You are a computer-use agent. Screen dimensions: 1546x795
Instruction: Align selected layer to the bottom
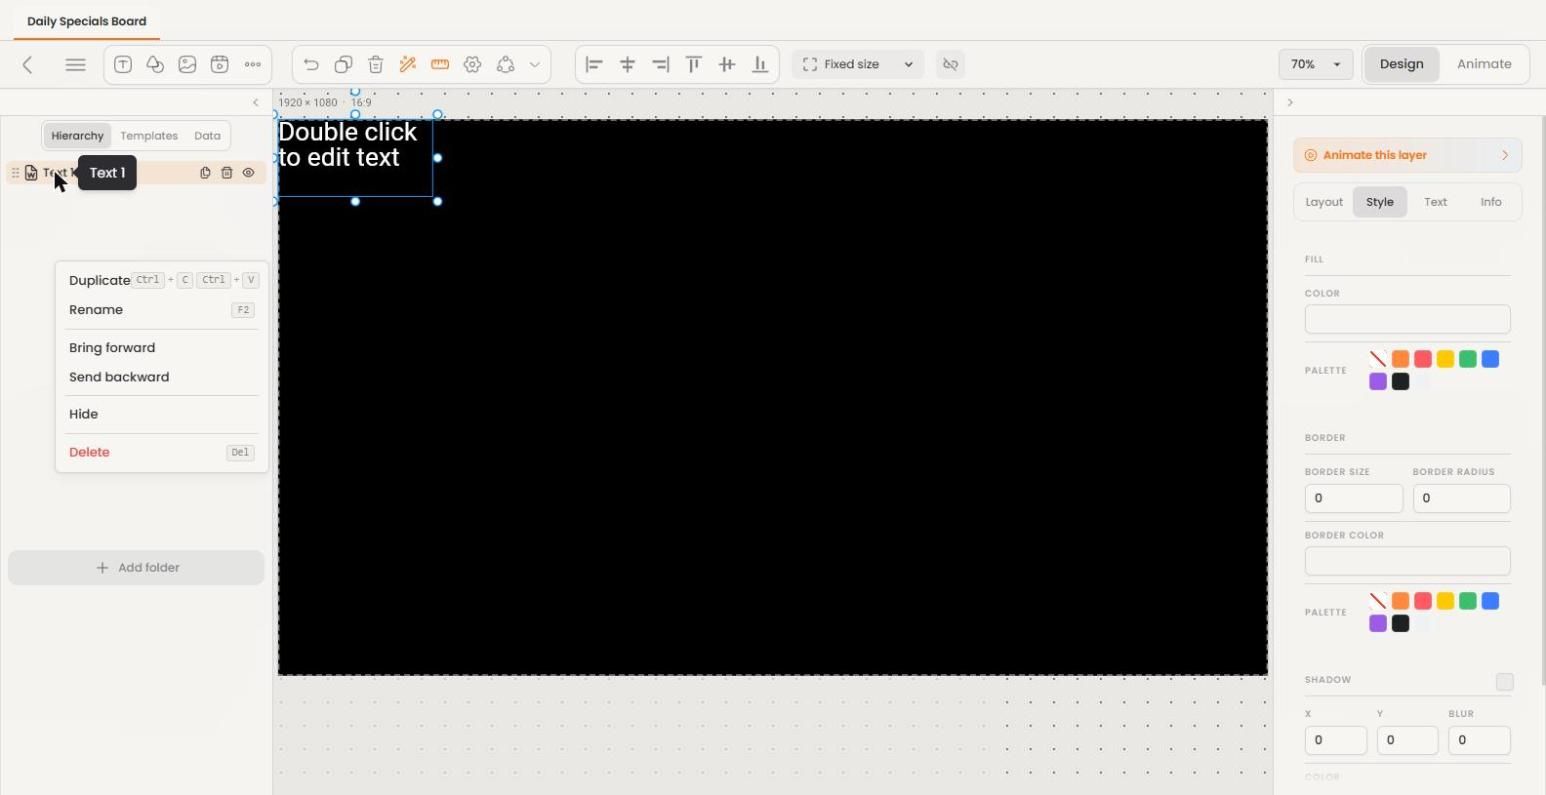point(760,64)
